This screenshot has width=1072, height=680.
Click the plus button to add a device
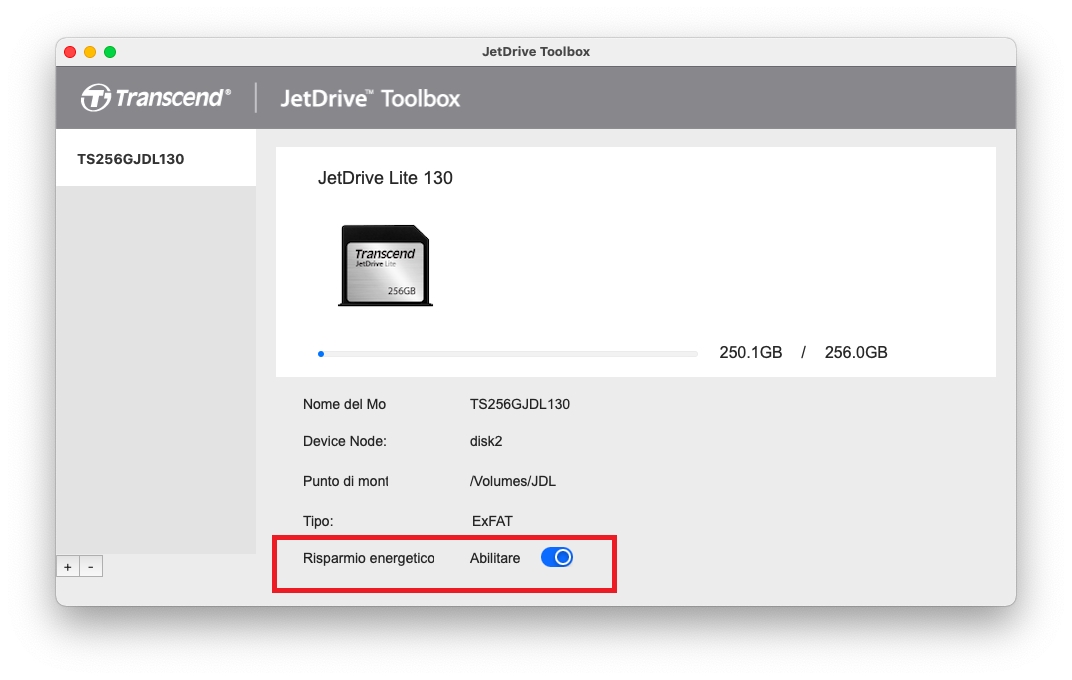68,567
